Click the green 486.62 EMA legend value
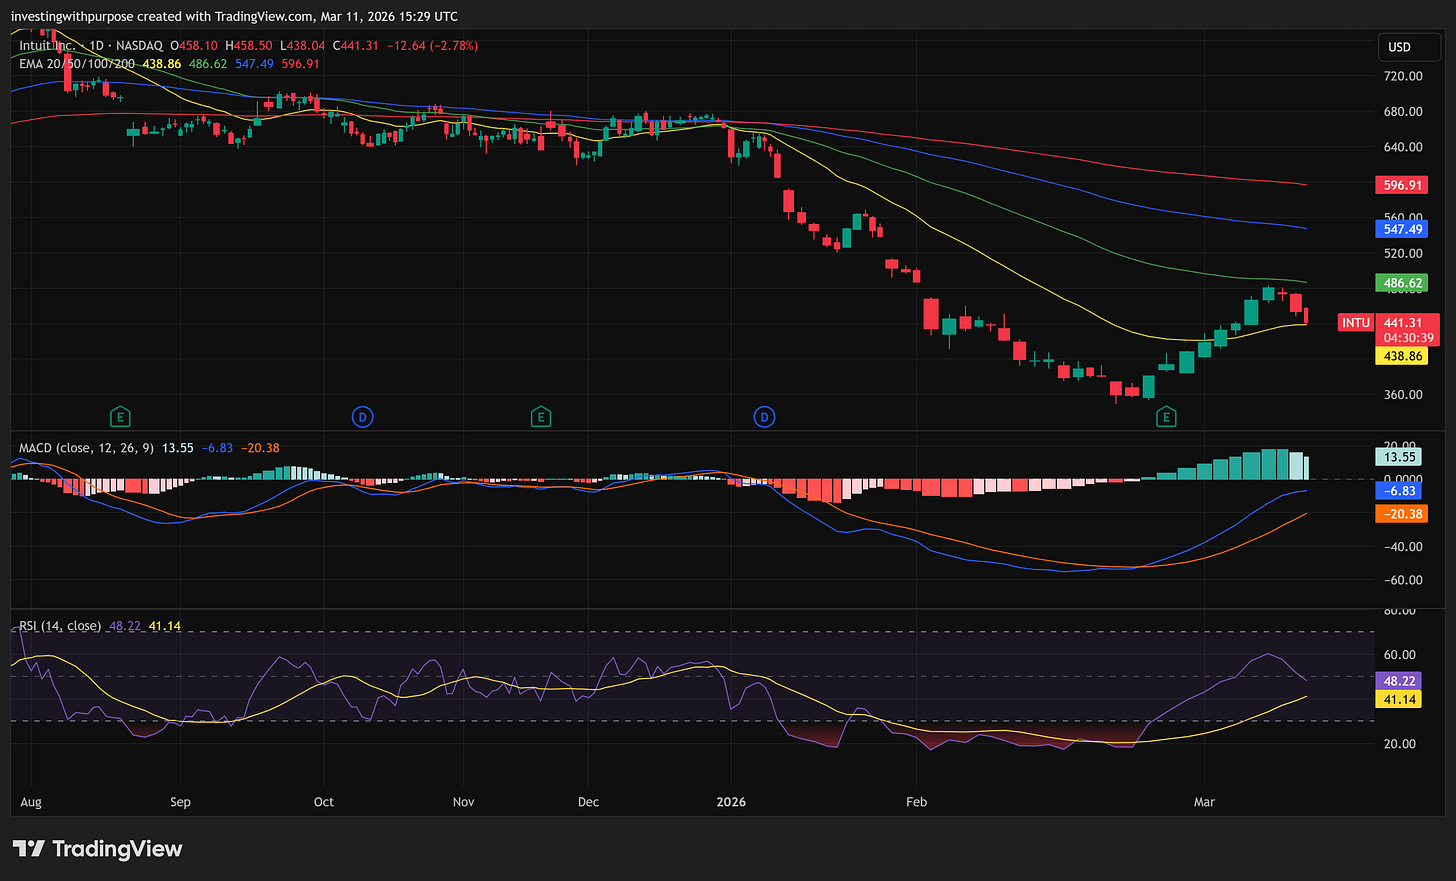This screenshot has width=1456, height=881. 208,64
